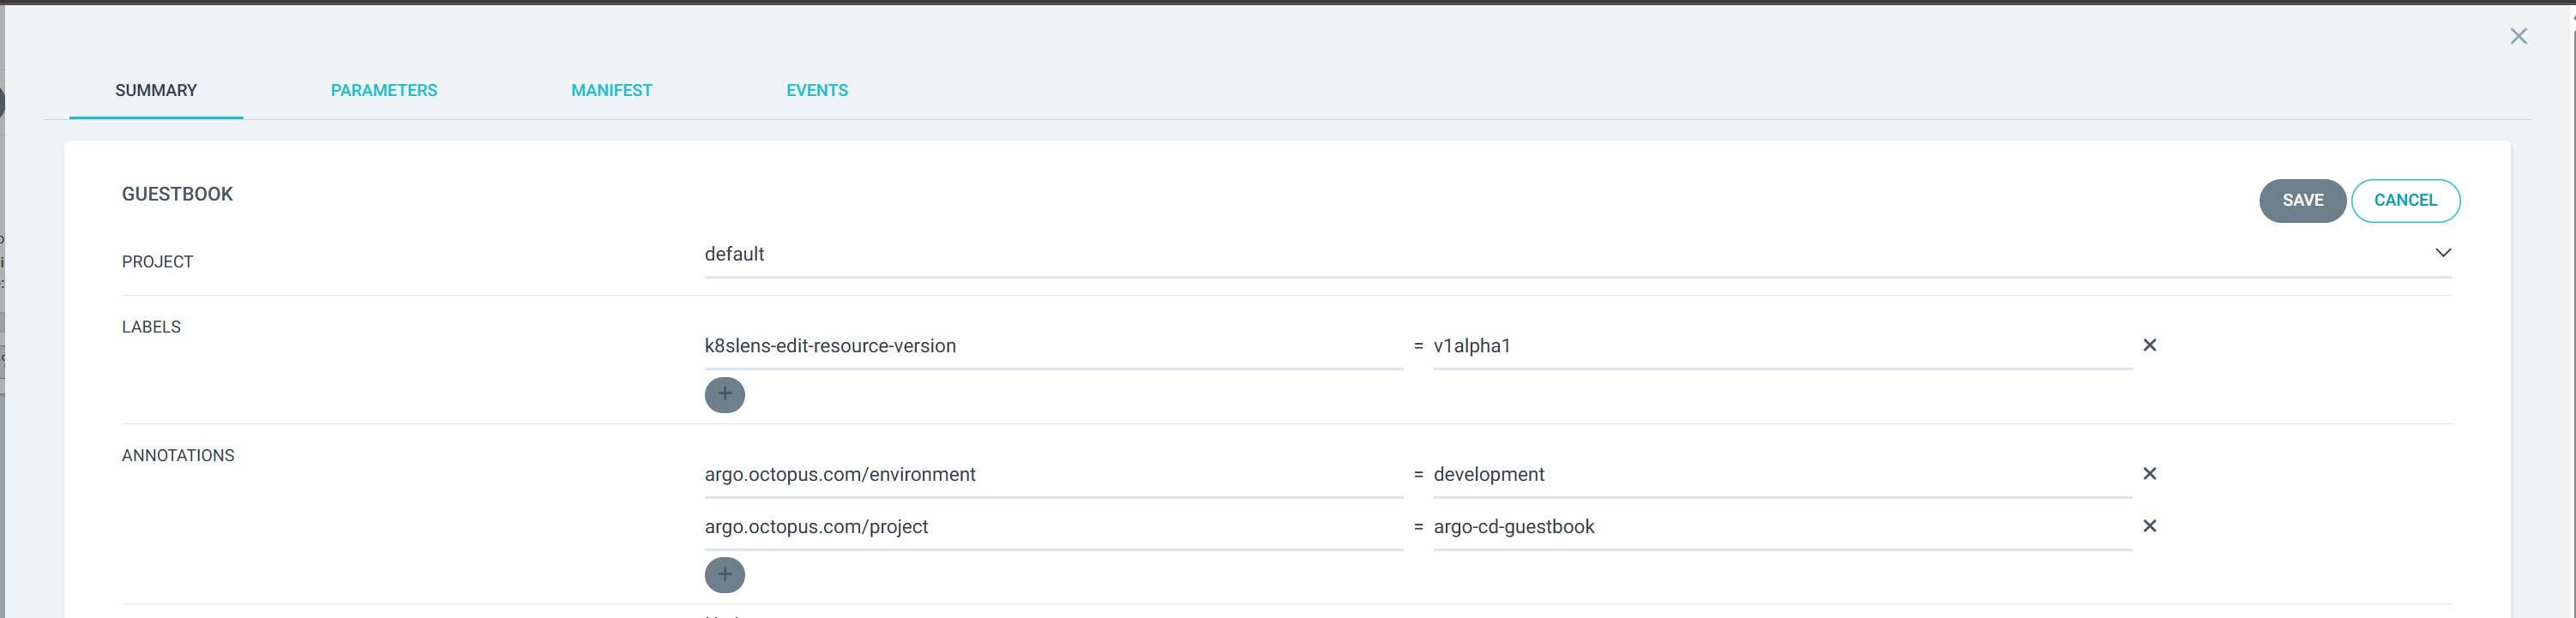This screenshot has height=618, width=2576.
Task: Select the Summary tab
Action: [156, 90]
